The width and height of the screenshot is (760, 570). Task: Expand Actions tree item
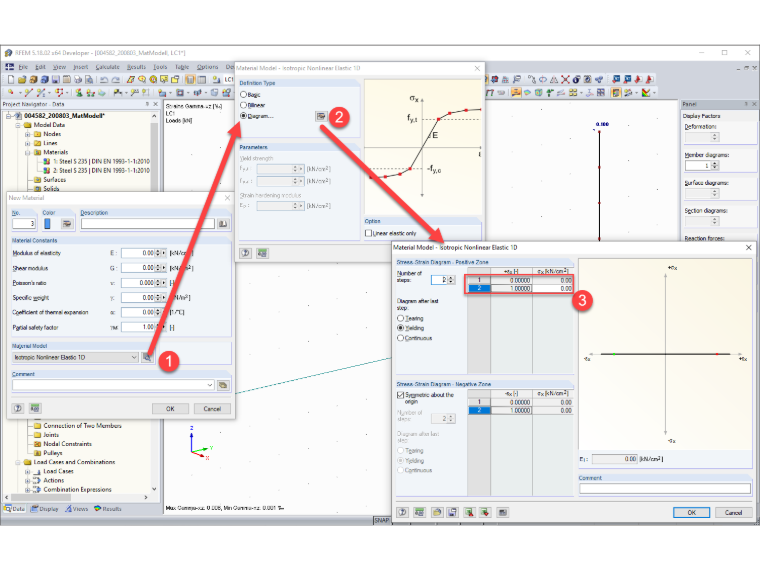click(x=28, y=480)
